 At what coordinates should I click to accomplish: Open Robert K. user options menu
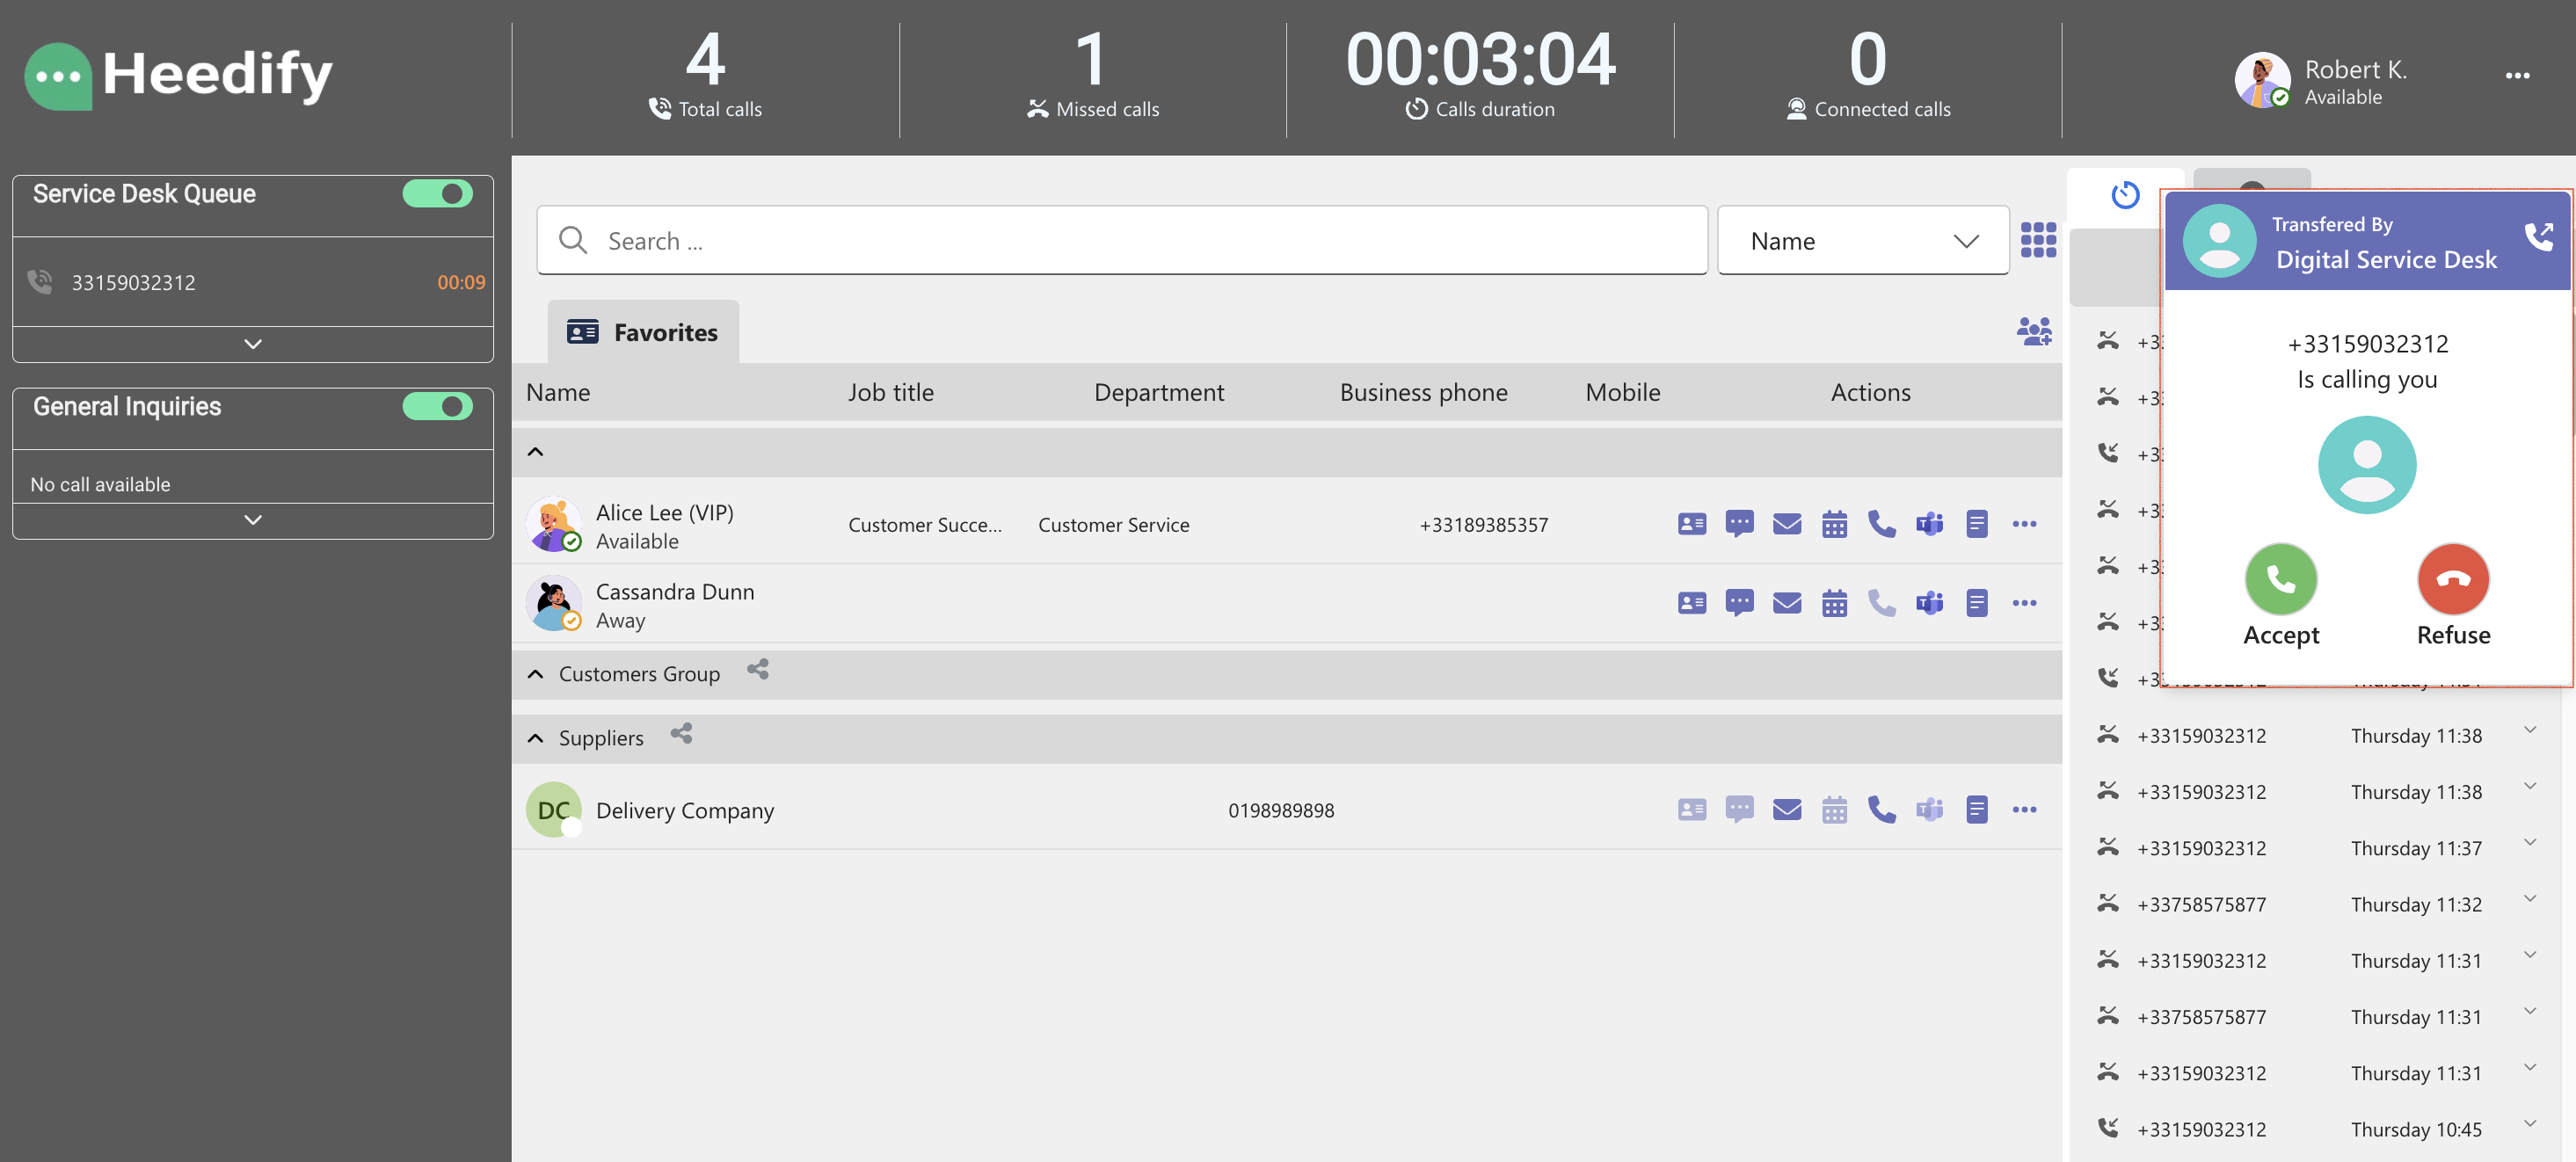(x=2517, y=76)
